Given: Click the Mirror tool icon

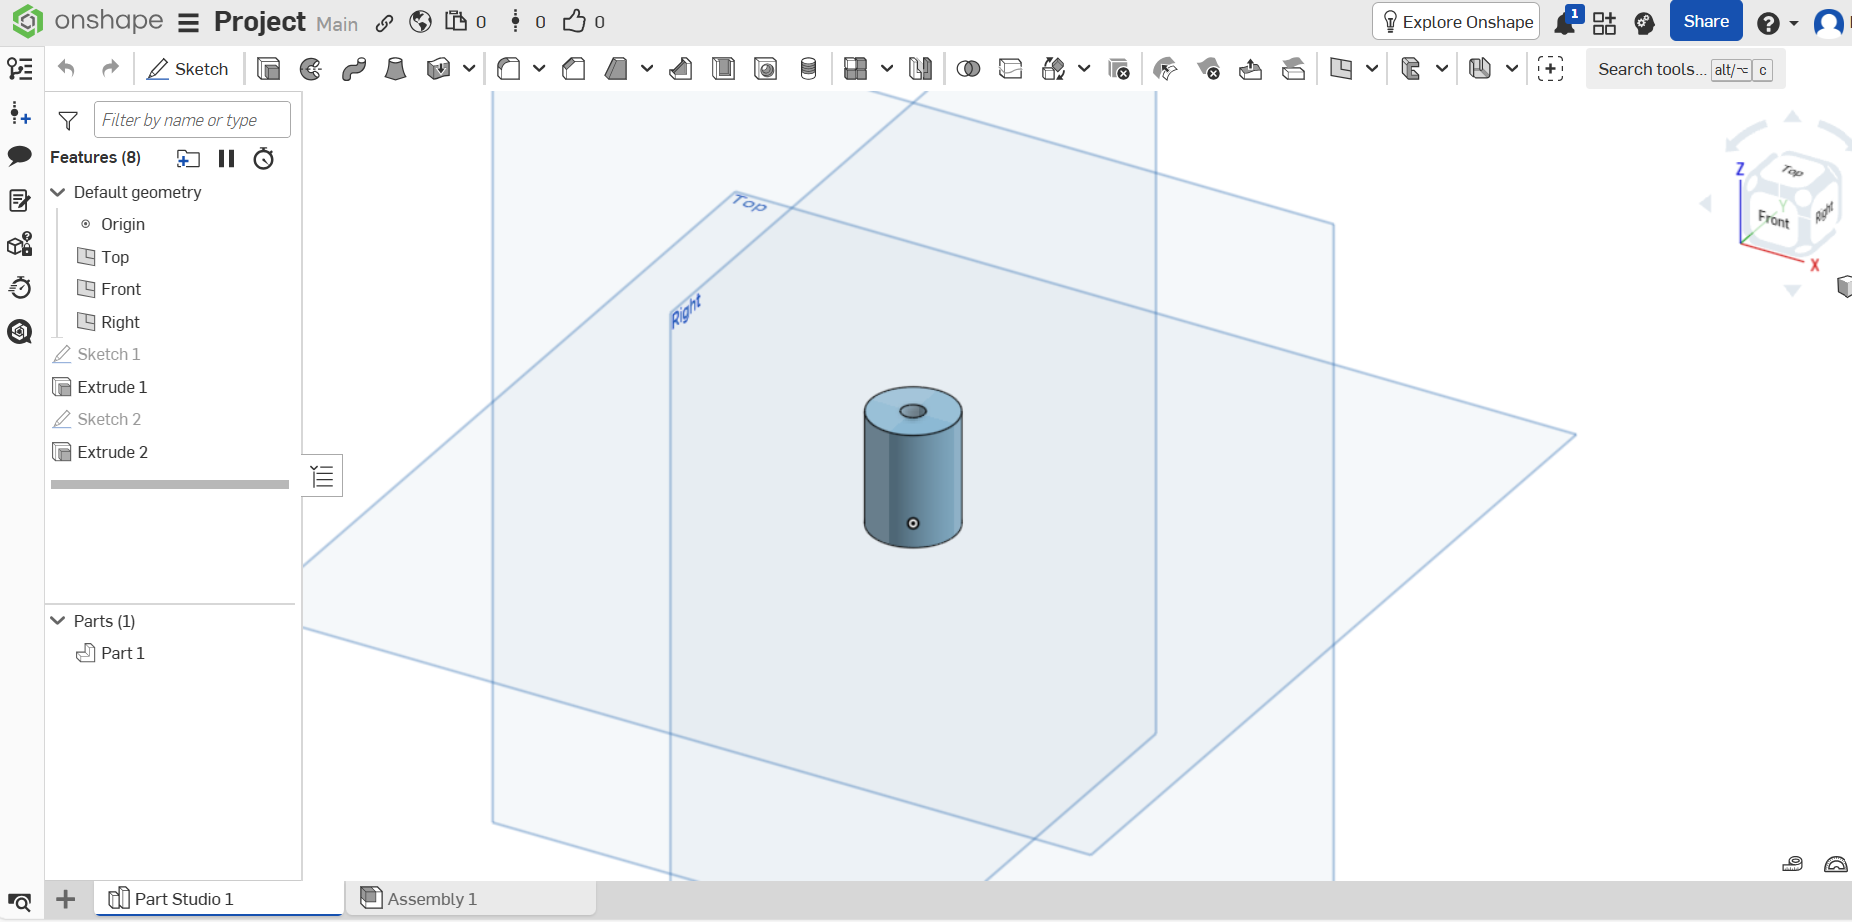Looking at the screenshot, I should [920, 69].
